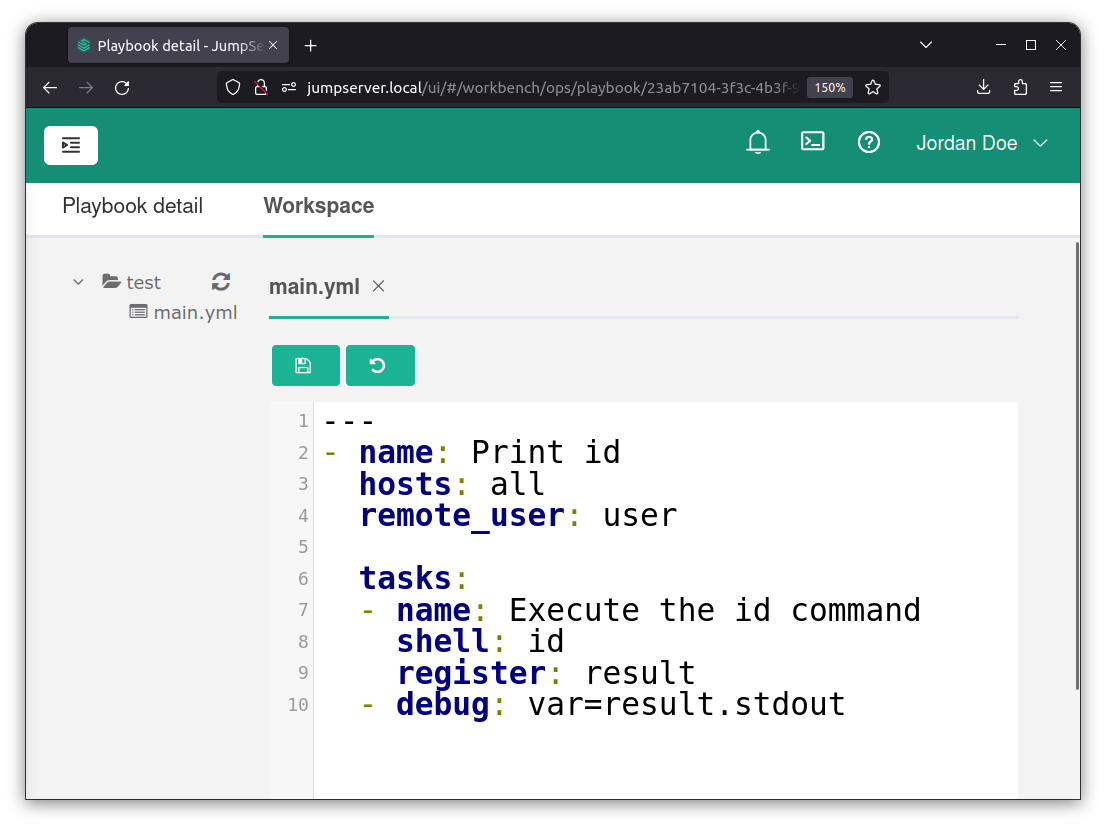Bookmark this page with star icon
1106x828 pixels.
point(873,88)
